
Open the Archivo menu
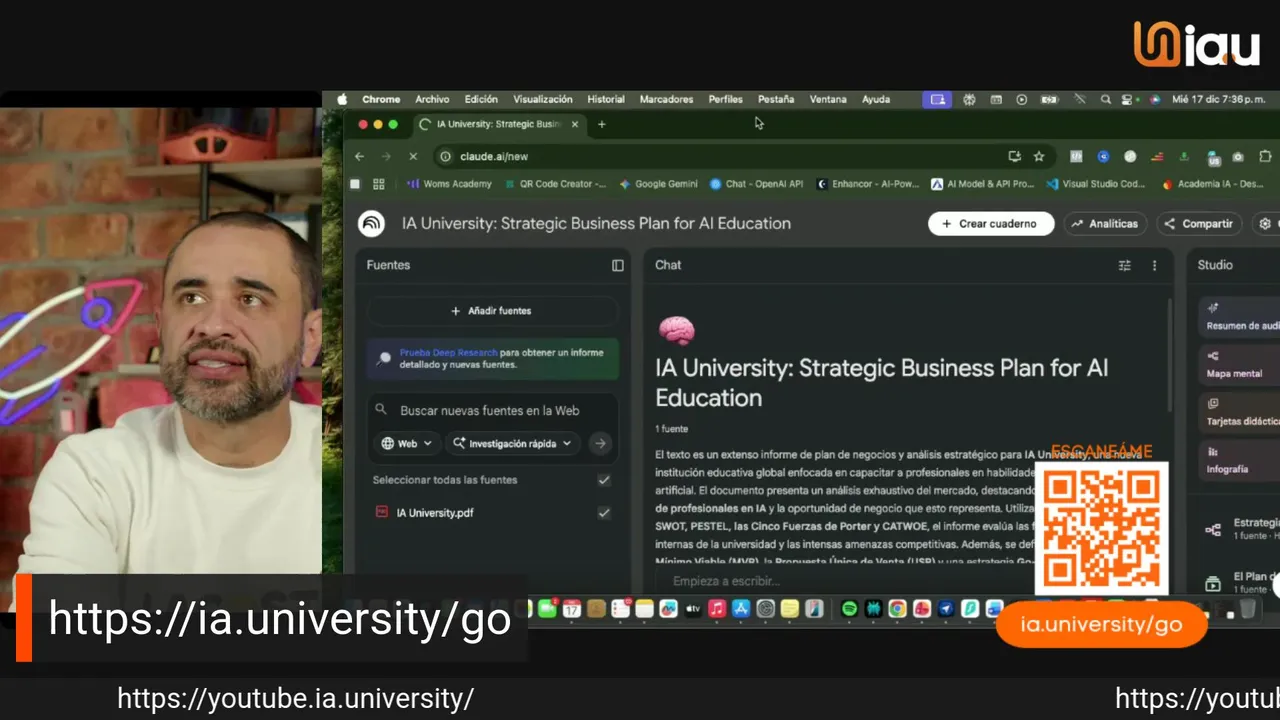pos(432,99)
